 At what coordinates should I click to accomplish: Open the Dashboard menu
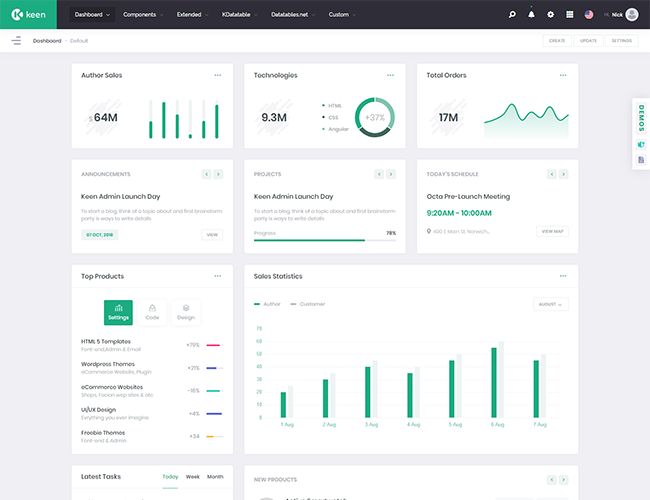[x=92, y=15]
